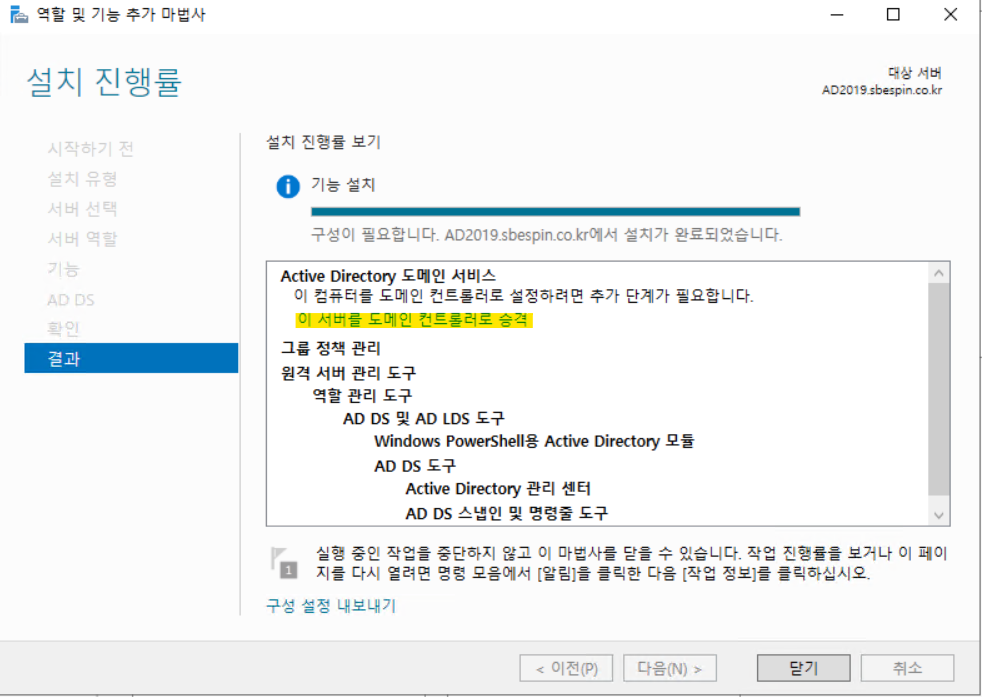Click the notification flag icon with number 1
Image resolution: width=982 pixels, height=697 pixels.
(284, 562)
